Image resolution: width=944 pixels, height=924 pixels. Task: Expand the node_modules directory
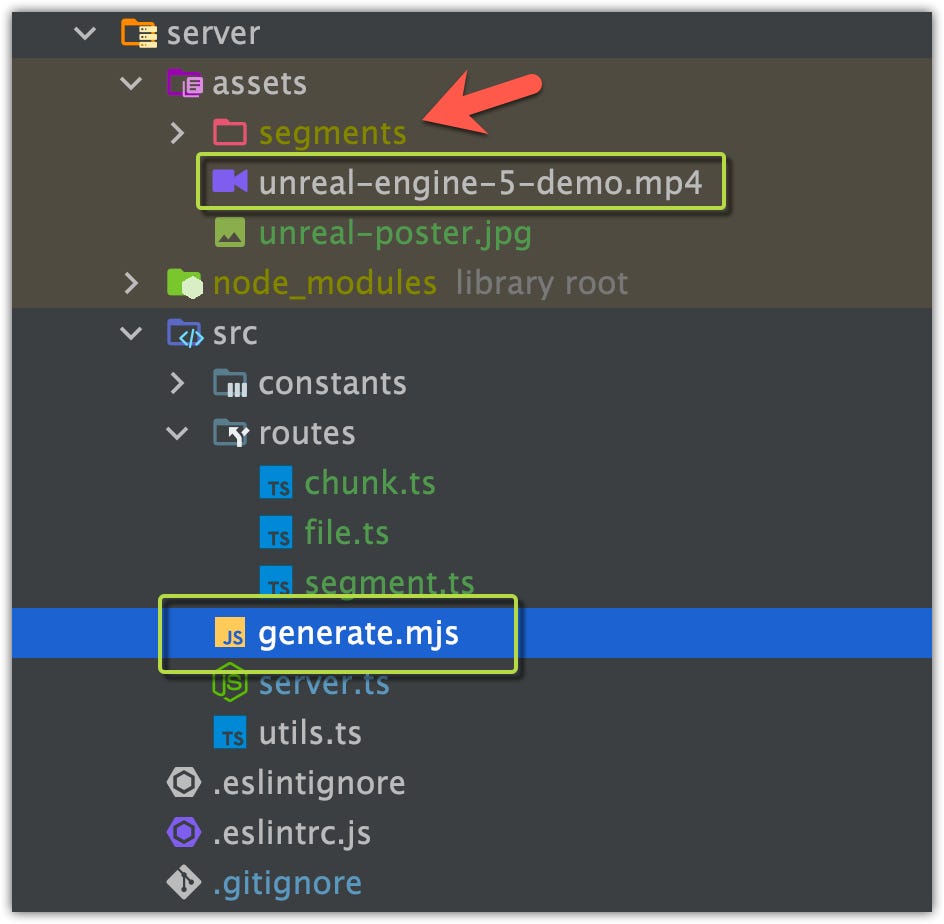click(131, 282)
